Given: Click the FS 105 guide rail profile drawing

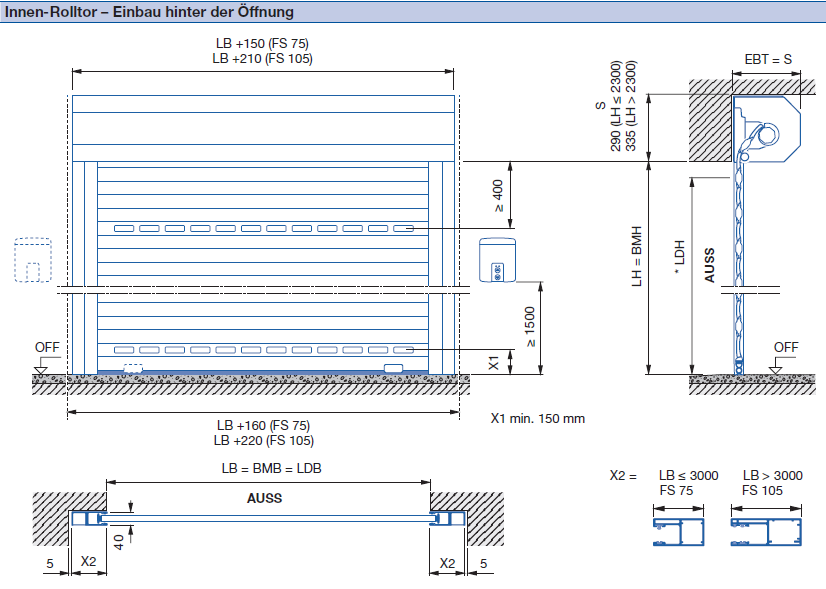Looking at the screenshot, I should tap(766, 532).
